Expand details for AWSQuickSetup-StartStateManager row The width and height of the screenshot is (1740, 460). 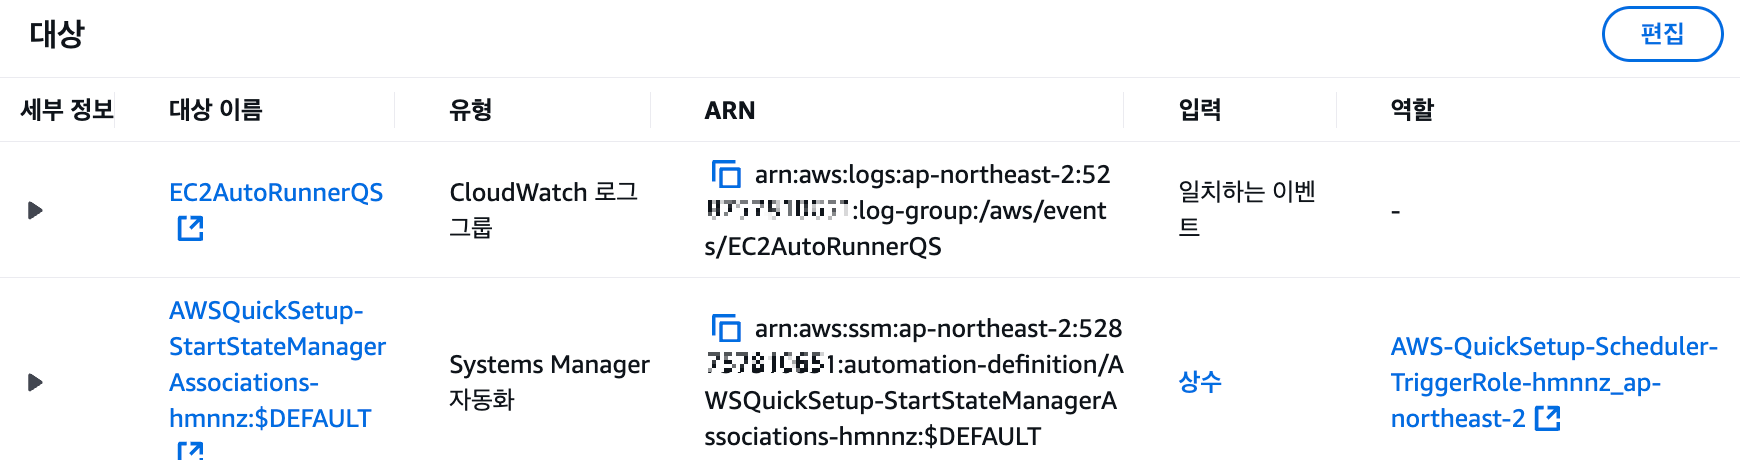35,382
